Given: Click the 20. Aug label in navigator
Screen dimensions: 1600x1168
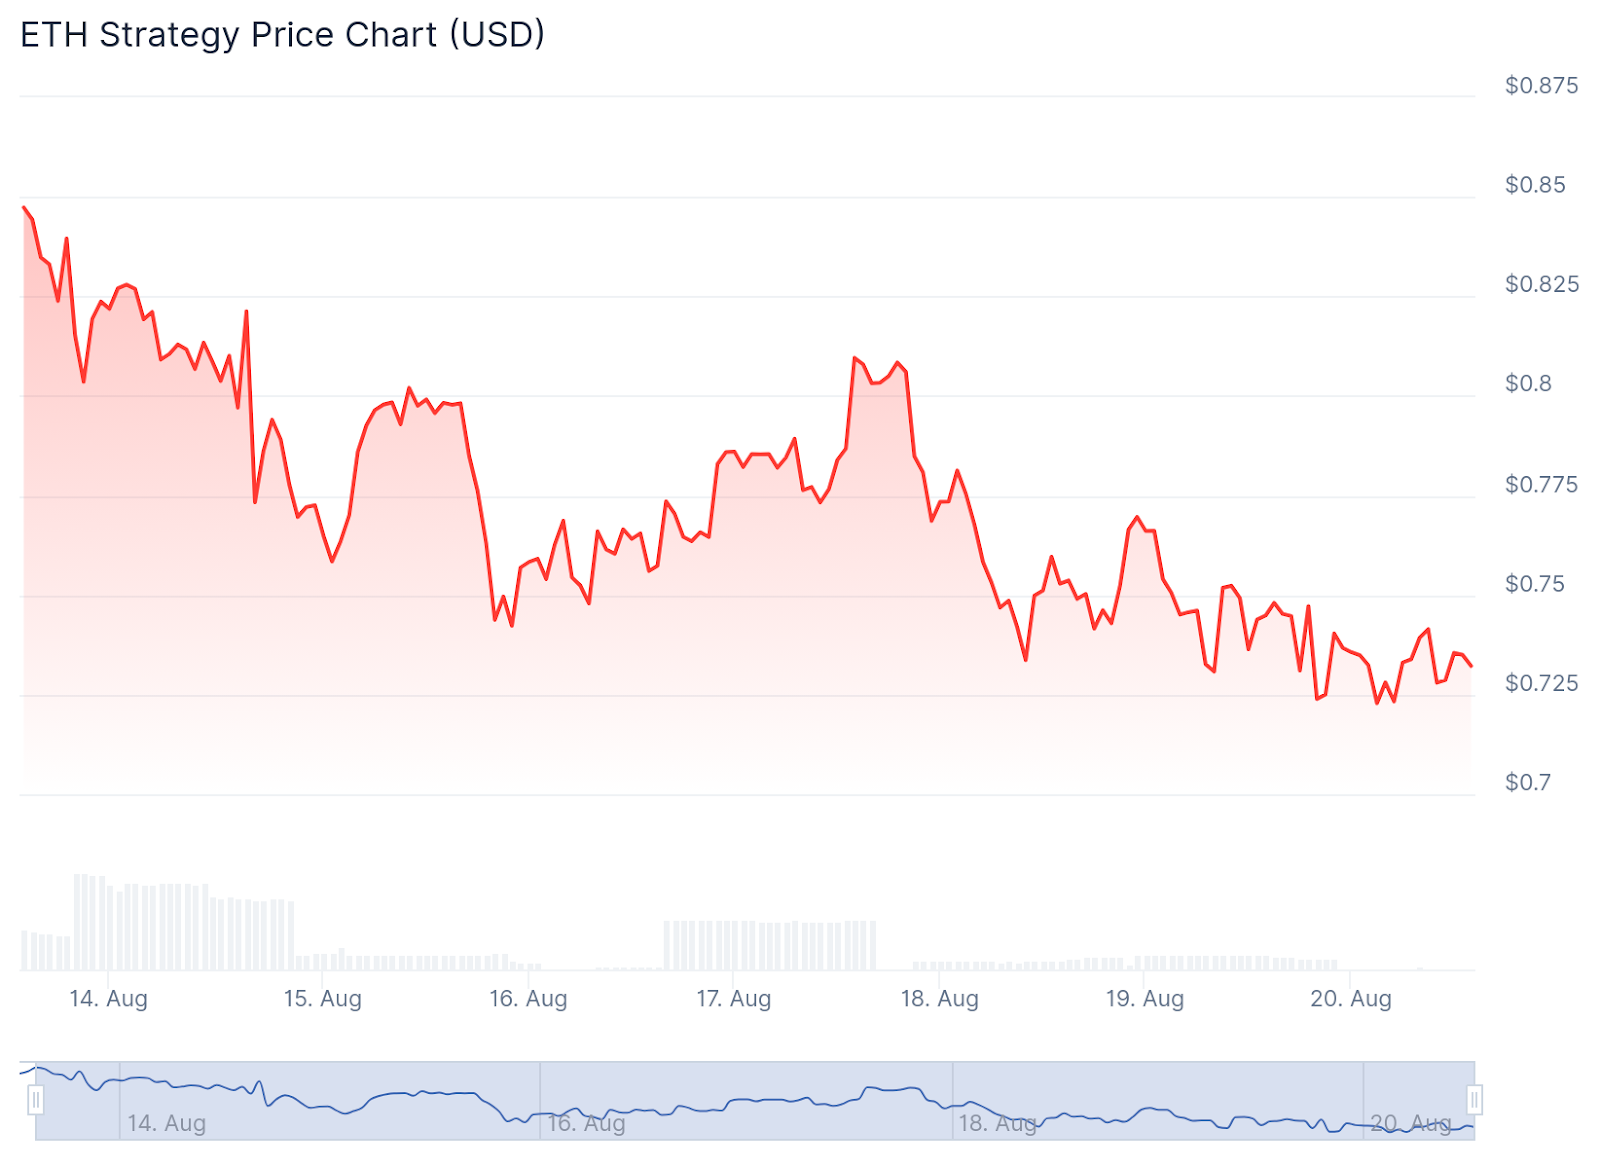Looking at the screenshot, I should pos(1410,1123).
